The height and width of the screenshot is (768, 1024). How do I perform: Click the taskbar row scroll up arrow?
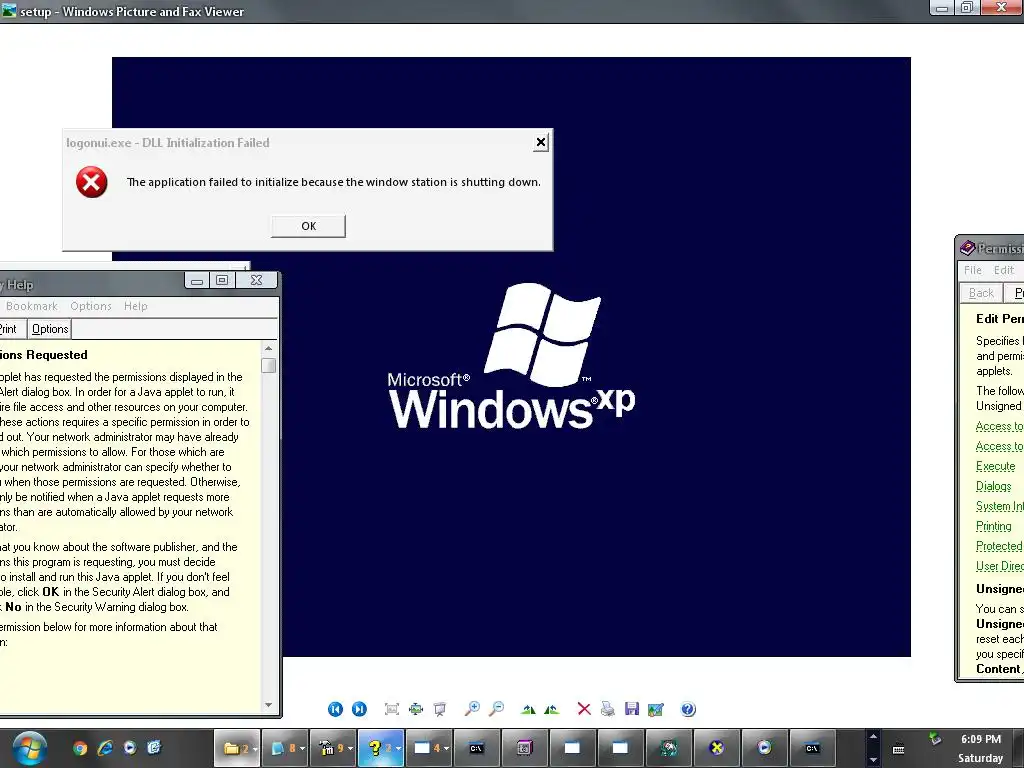(x=873, y=737)
